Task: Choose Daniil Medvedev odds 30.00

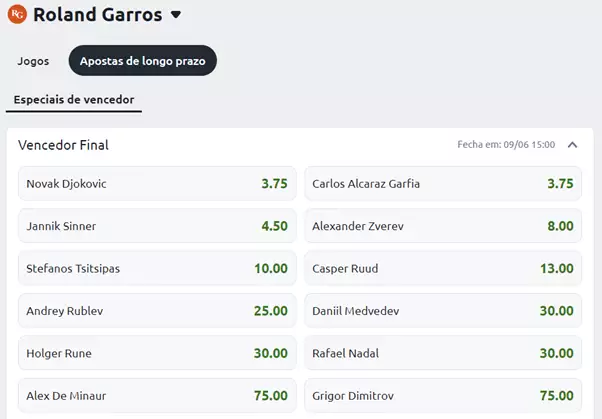Action: click(x=443, y=311)
